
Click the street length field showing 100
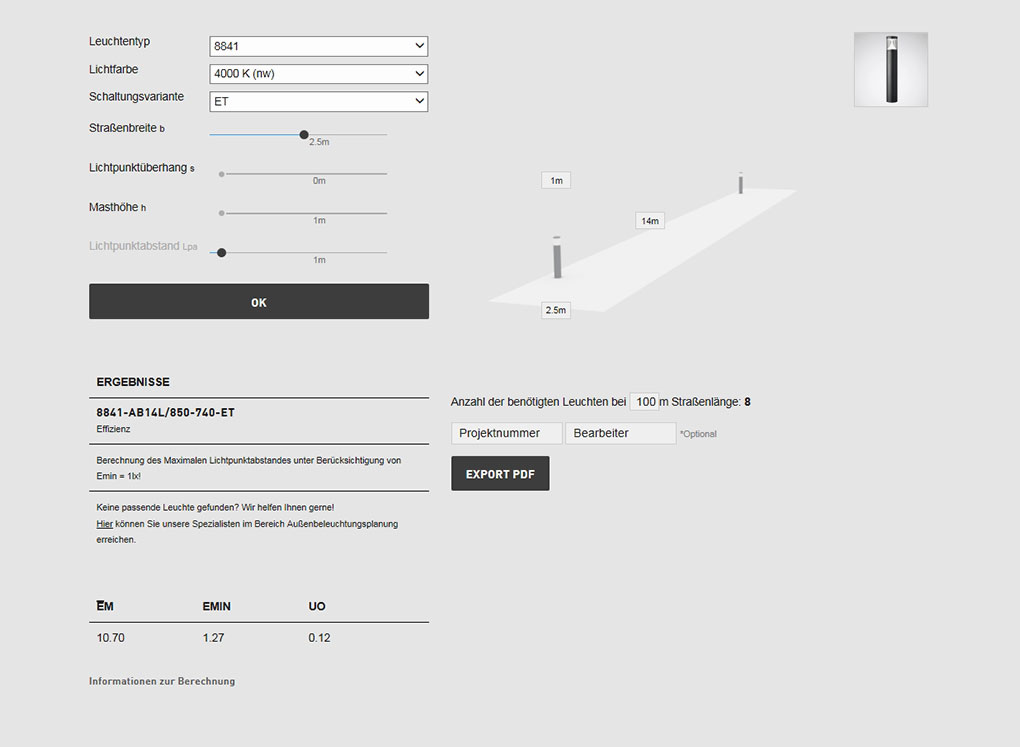[645, 402]
